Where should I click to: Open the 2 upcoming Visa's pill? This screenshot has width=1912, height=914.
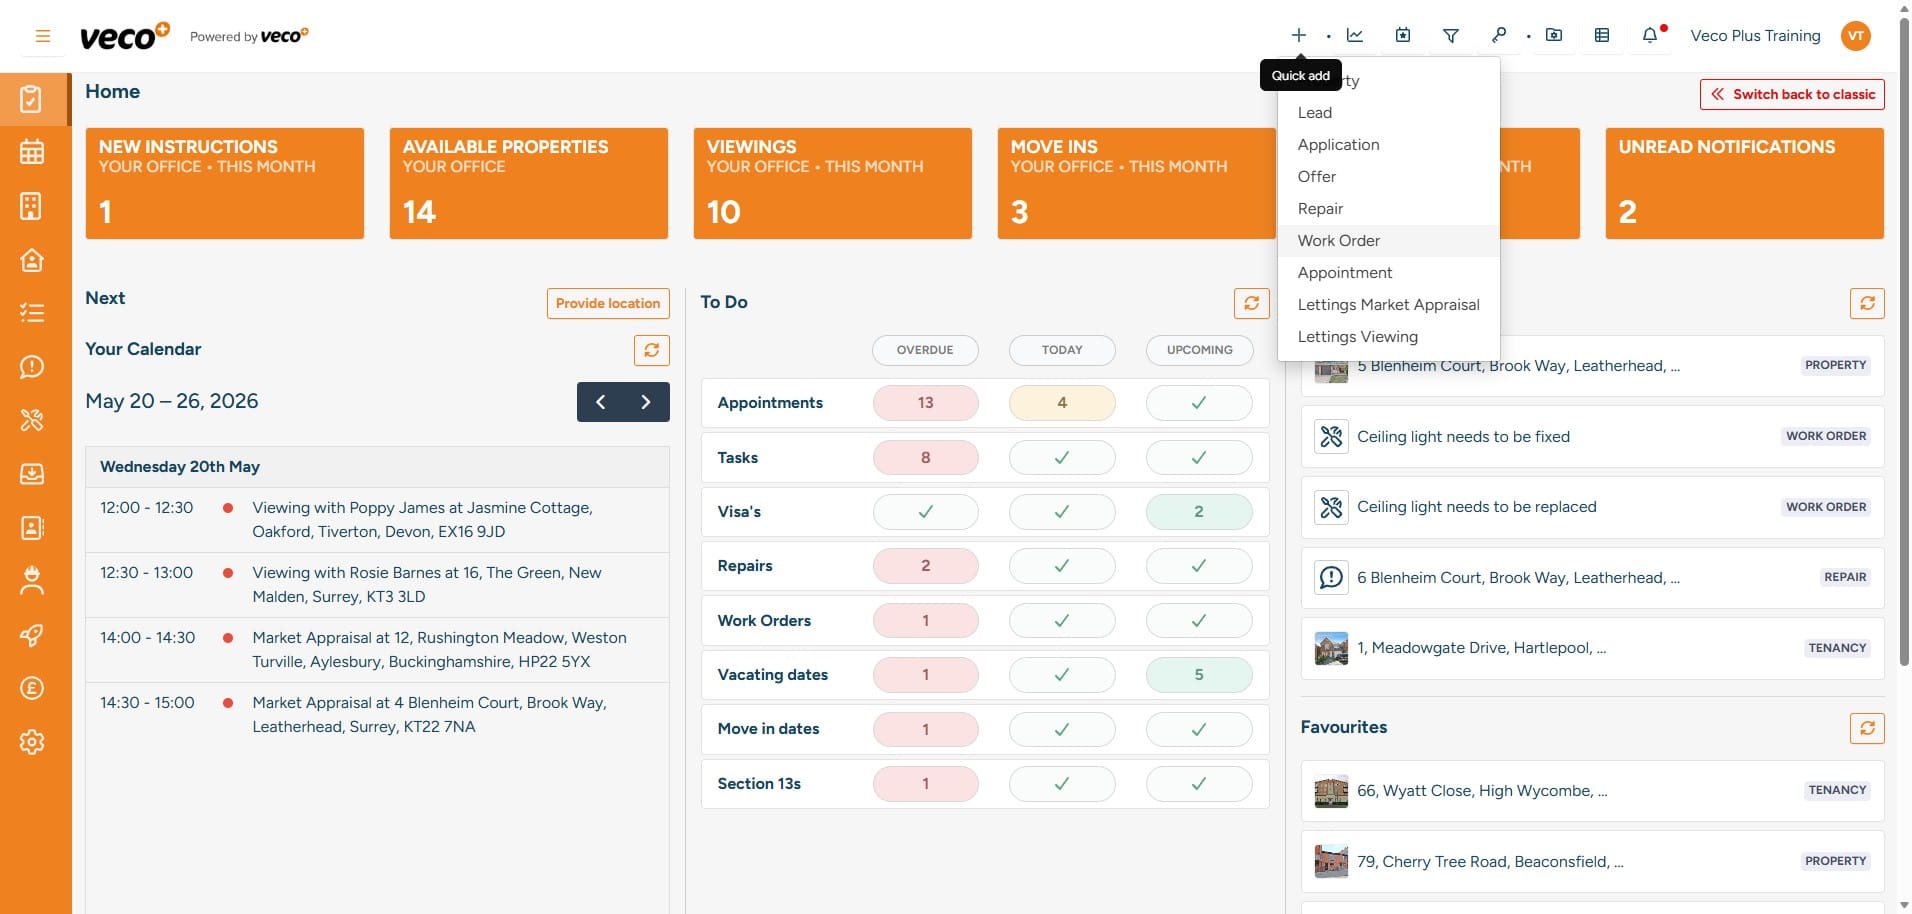[1199, 512]
